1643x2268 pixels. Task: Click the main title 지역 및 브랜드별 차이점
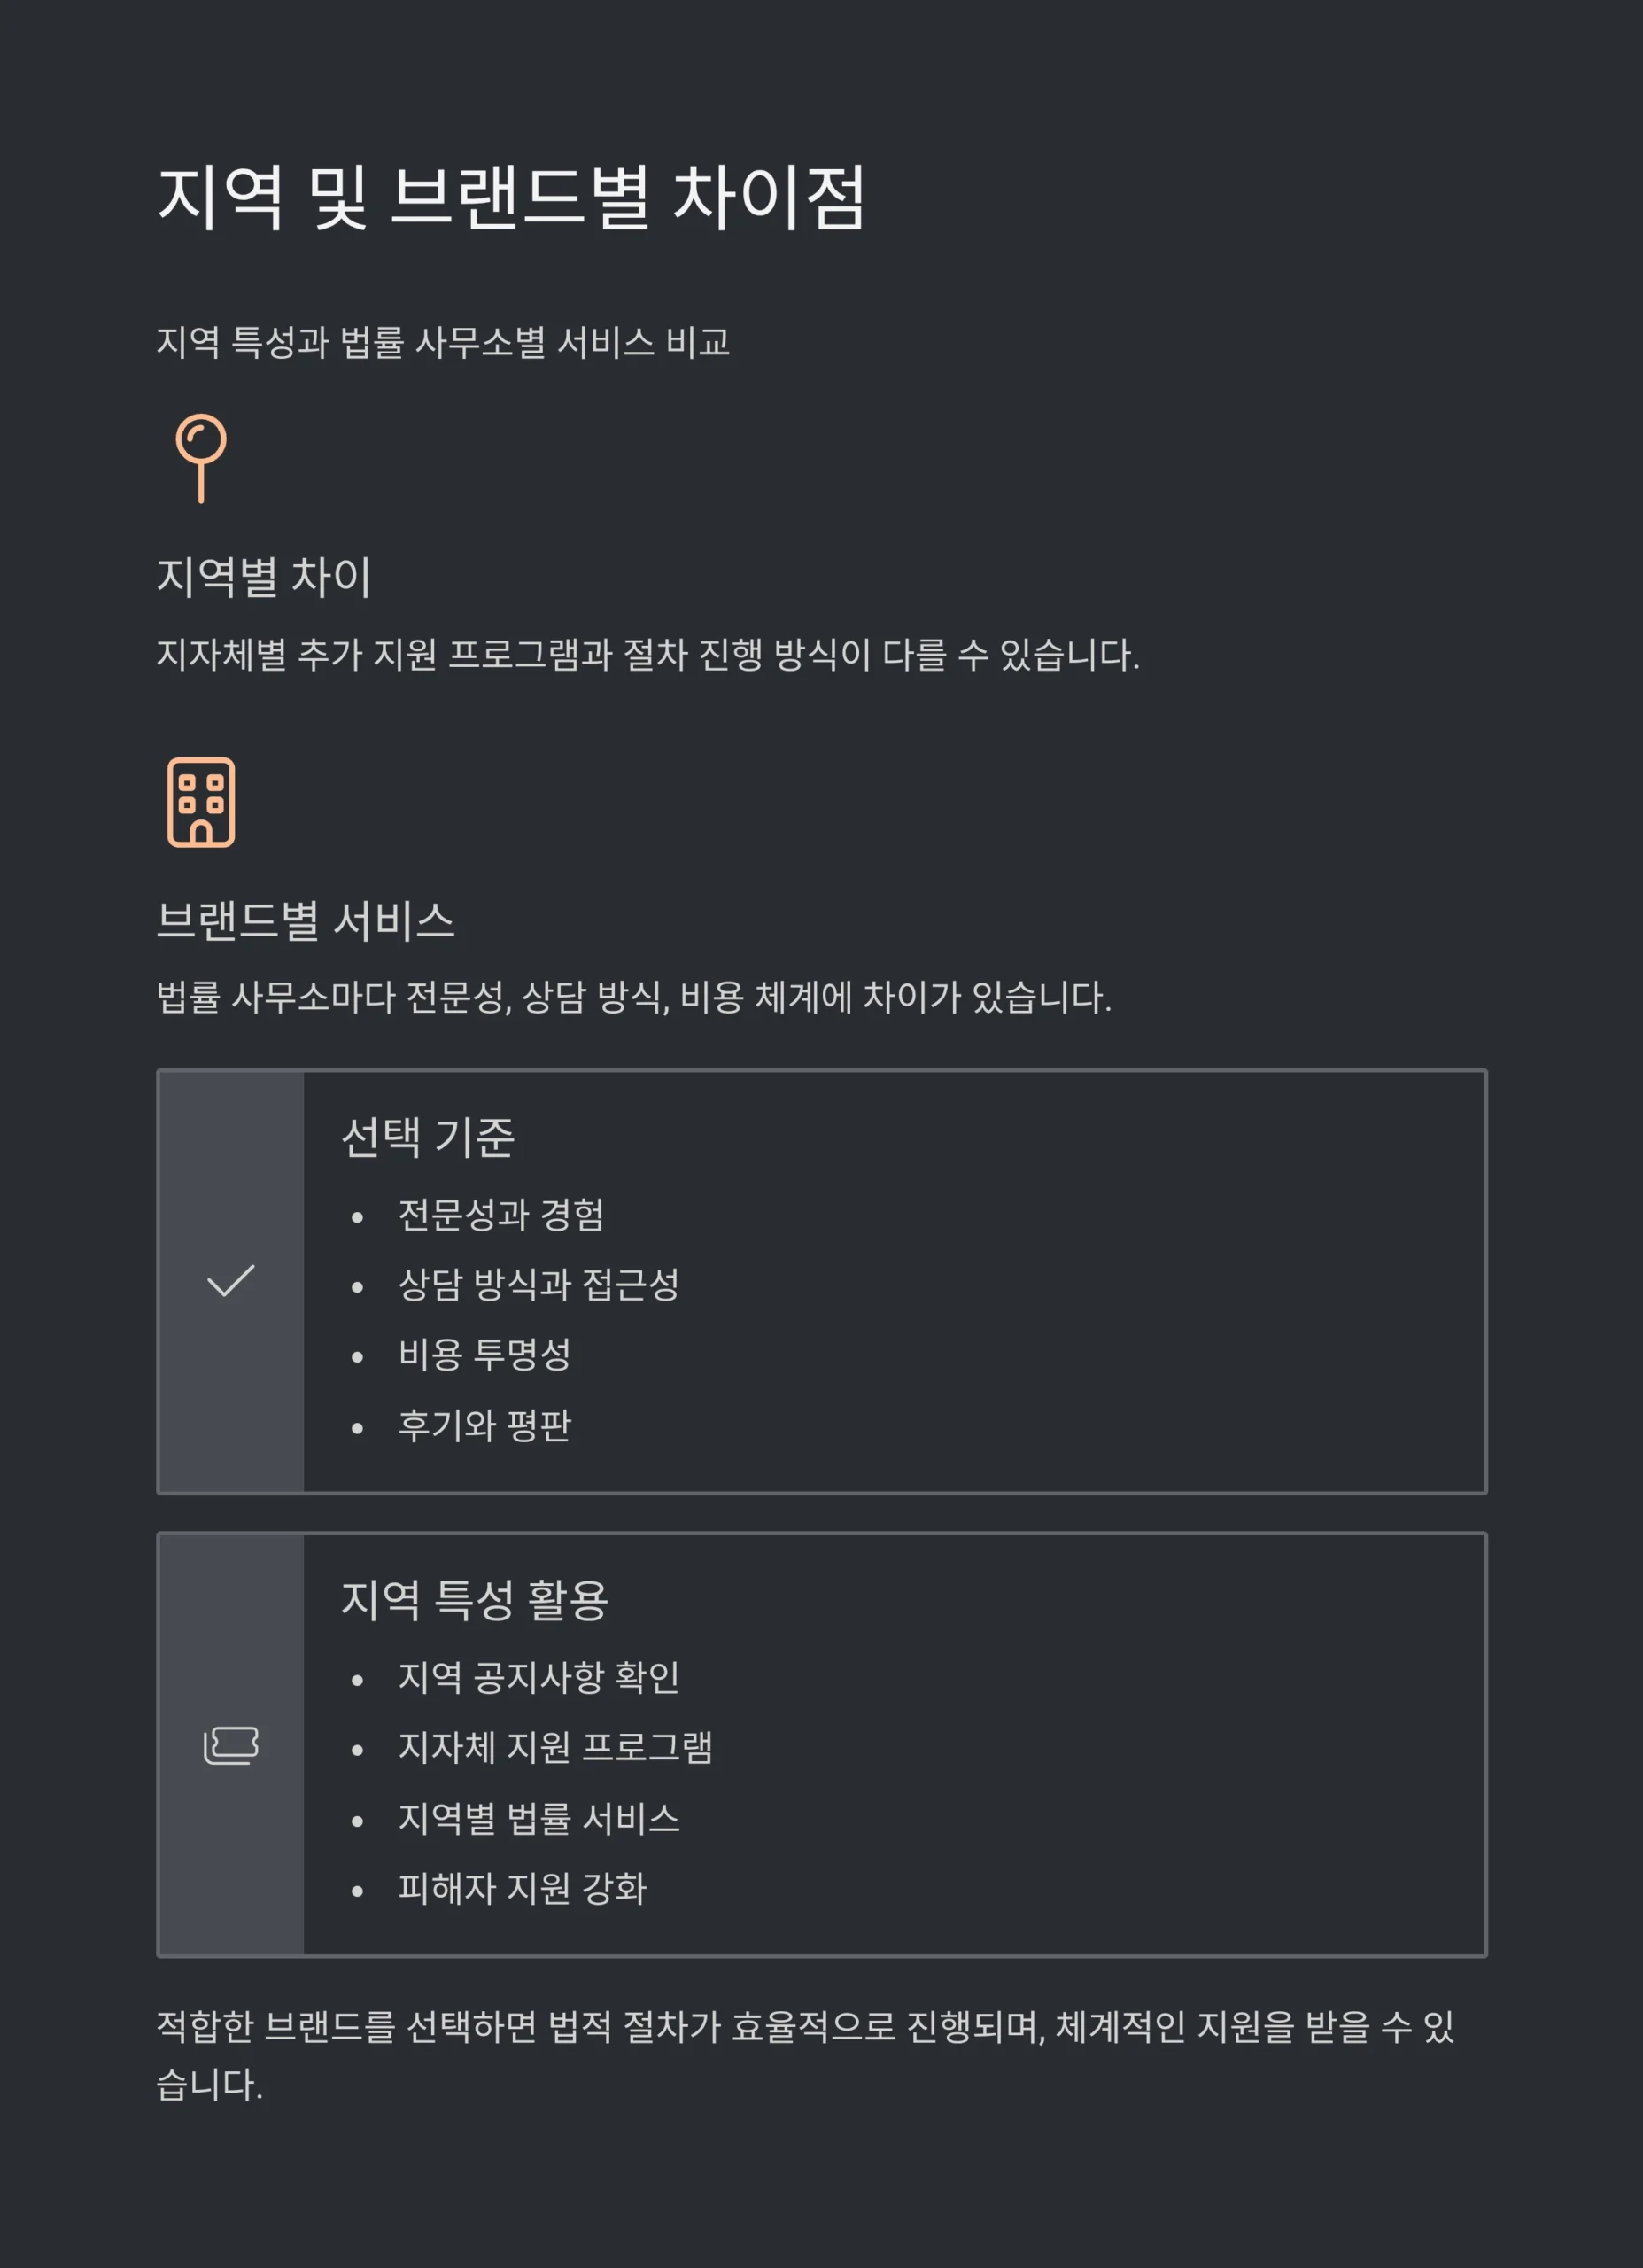point(511,197)
